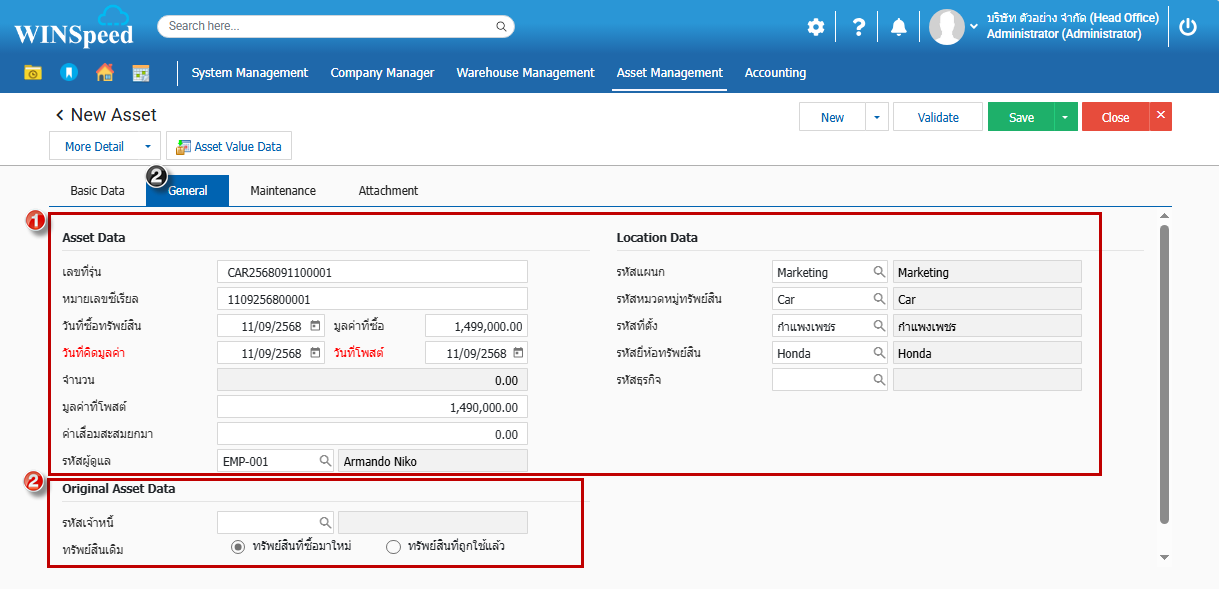
Task: Select the ทรัพย์สินที่ถูกใช้แล้ว radio option
Action: pyautogui.click(x=393, y=547)
